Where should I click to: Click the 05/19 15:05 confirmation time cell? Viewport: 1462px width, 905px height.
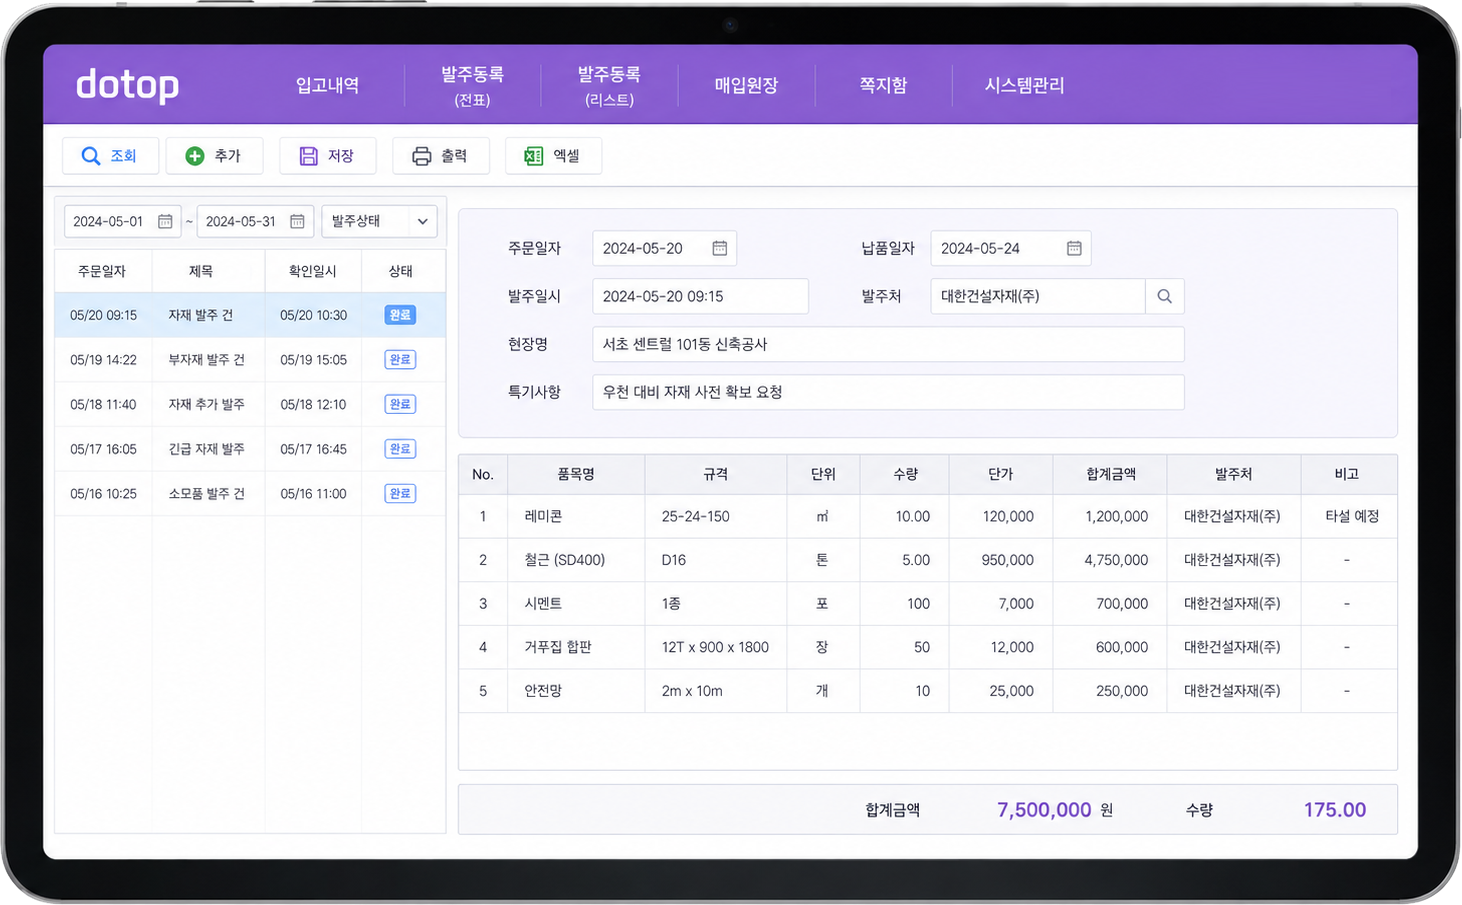point(313,360)
